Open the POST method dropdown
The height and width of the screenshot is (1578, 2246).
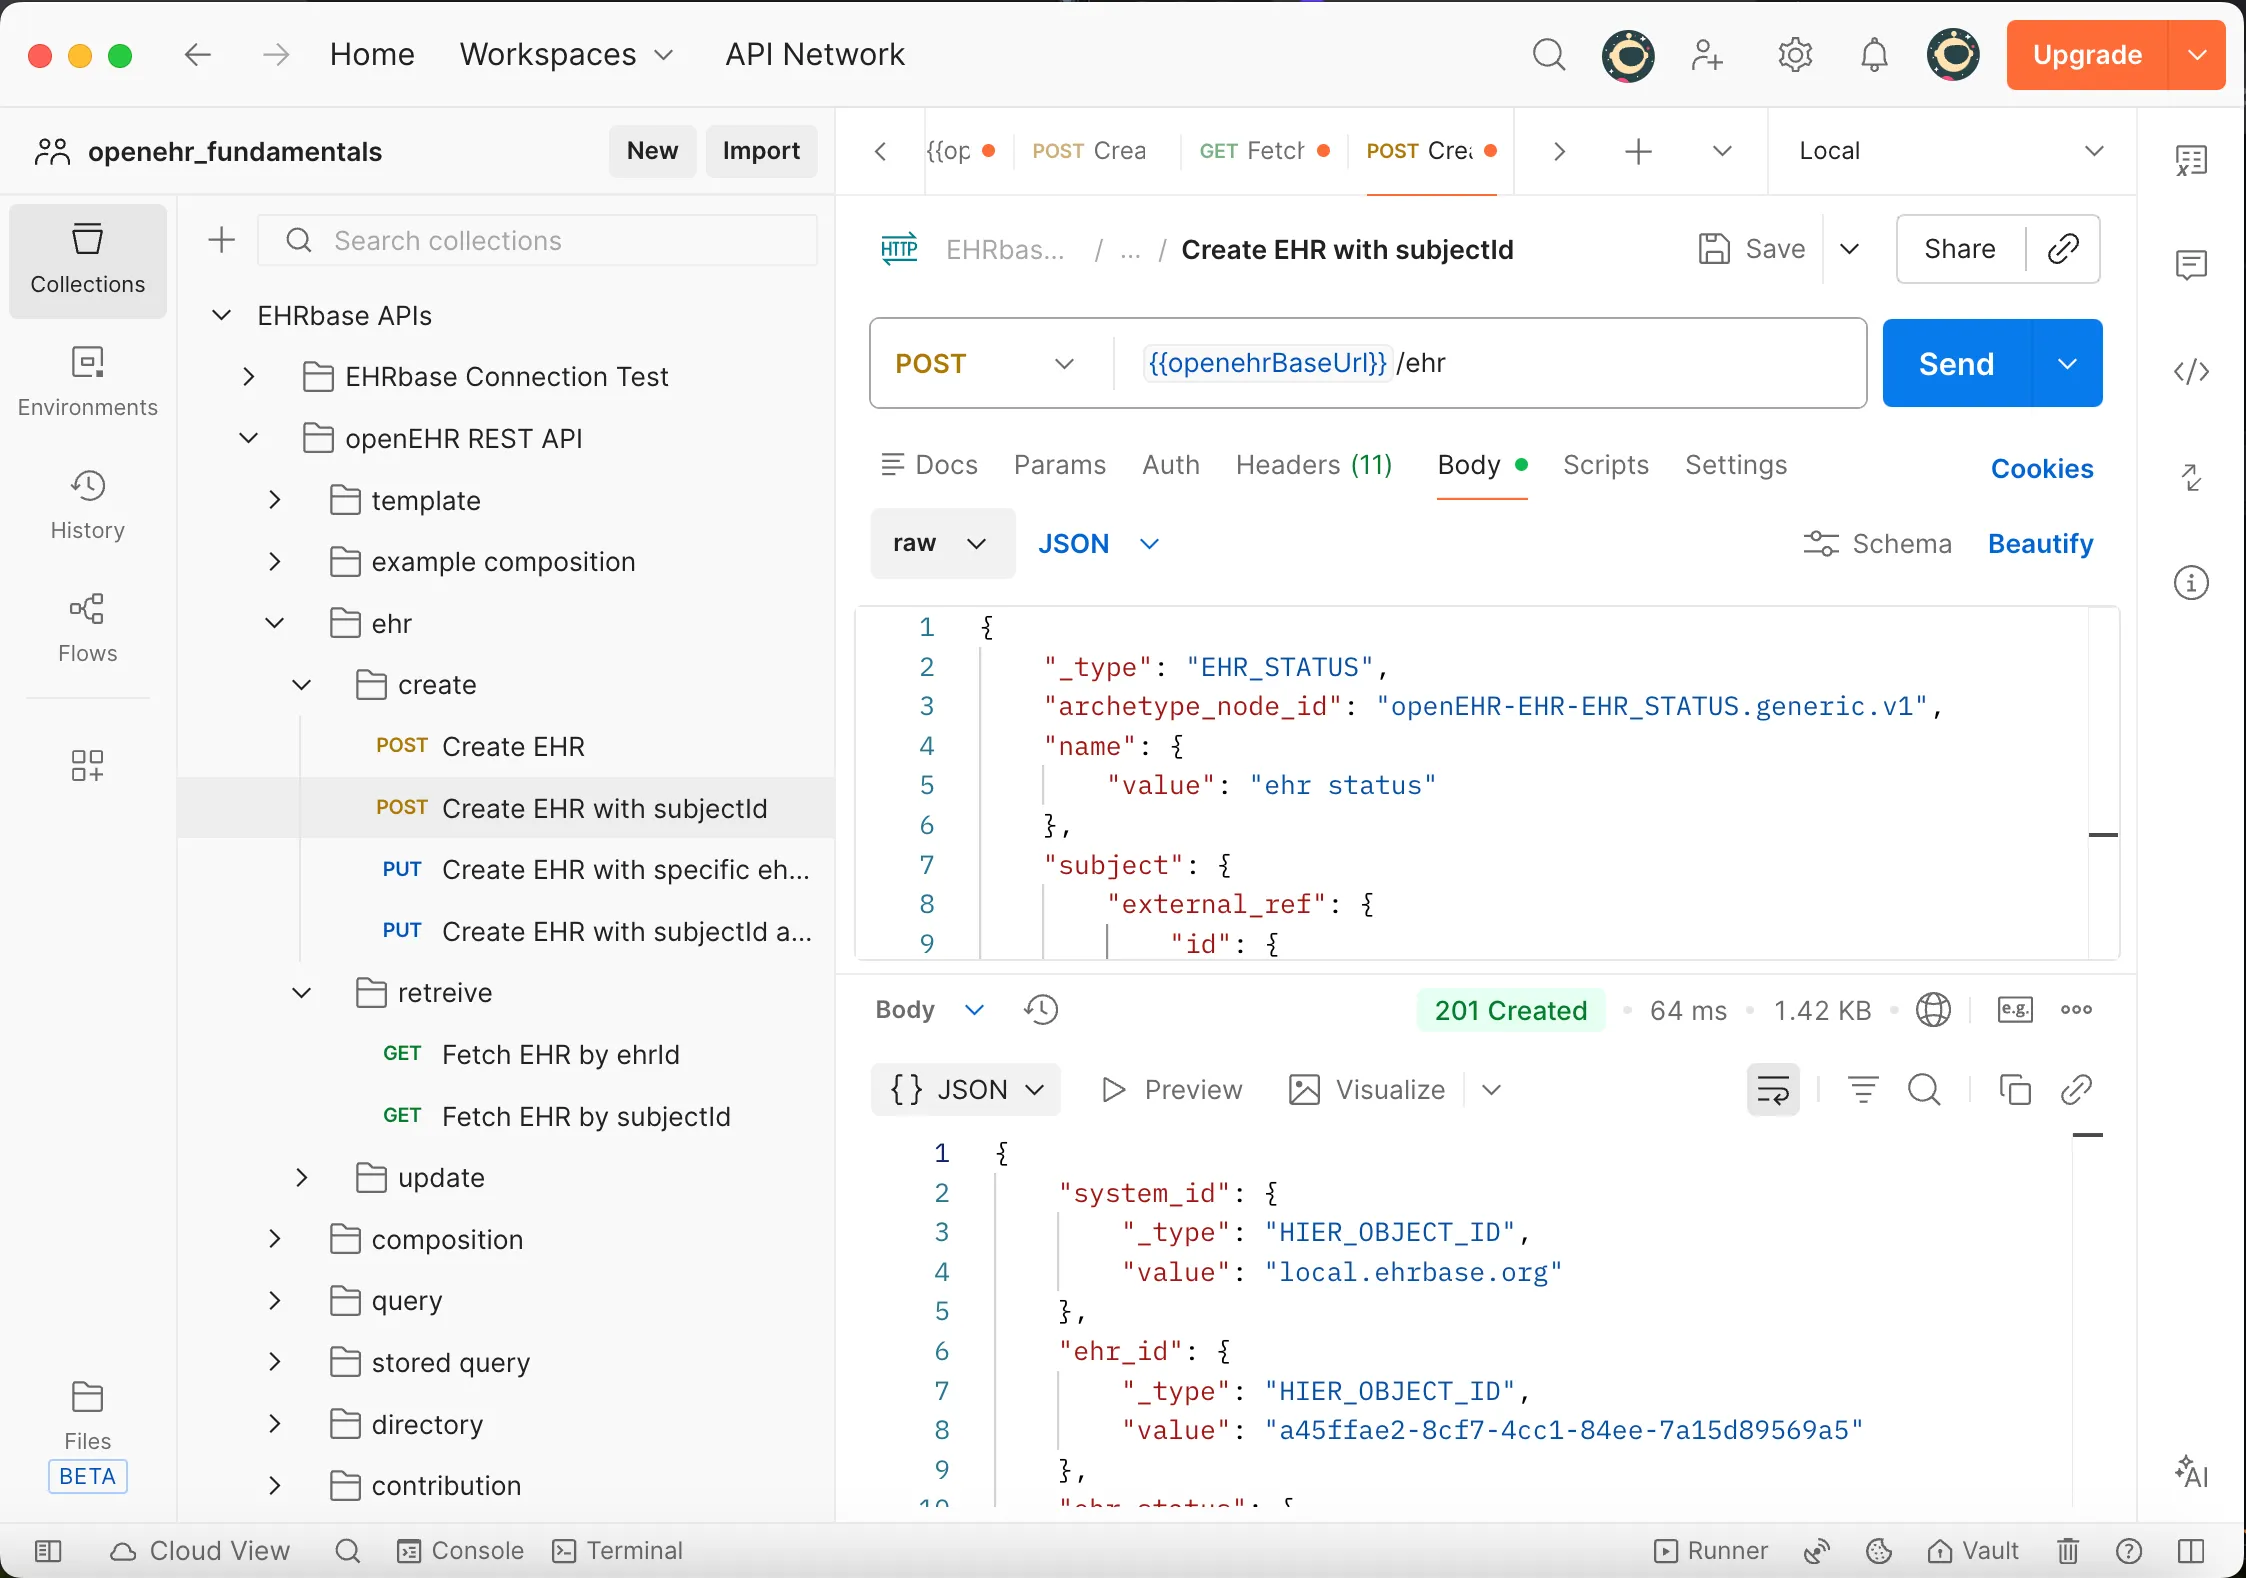(x=985, y=363)
